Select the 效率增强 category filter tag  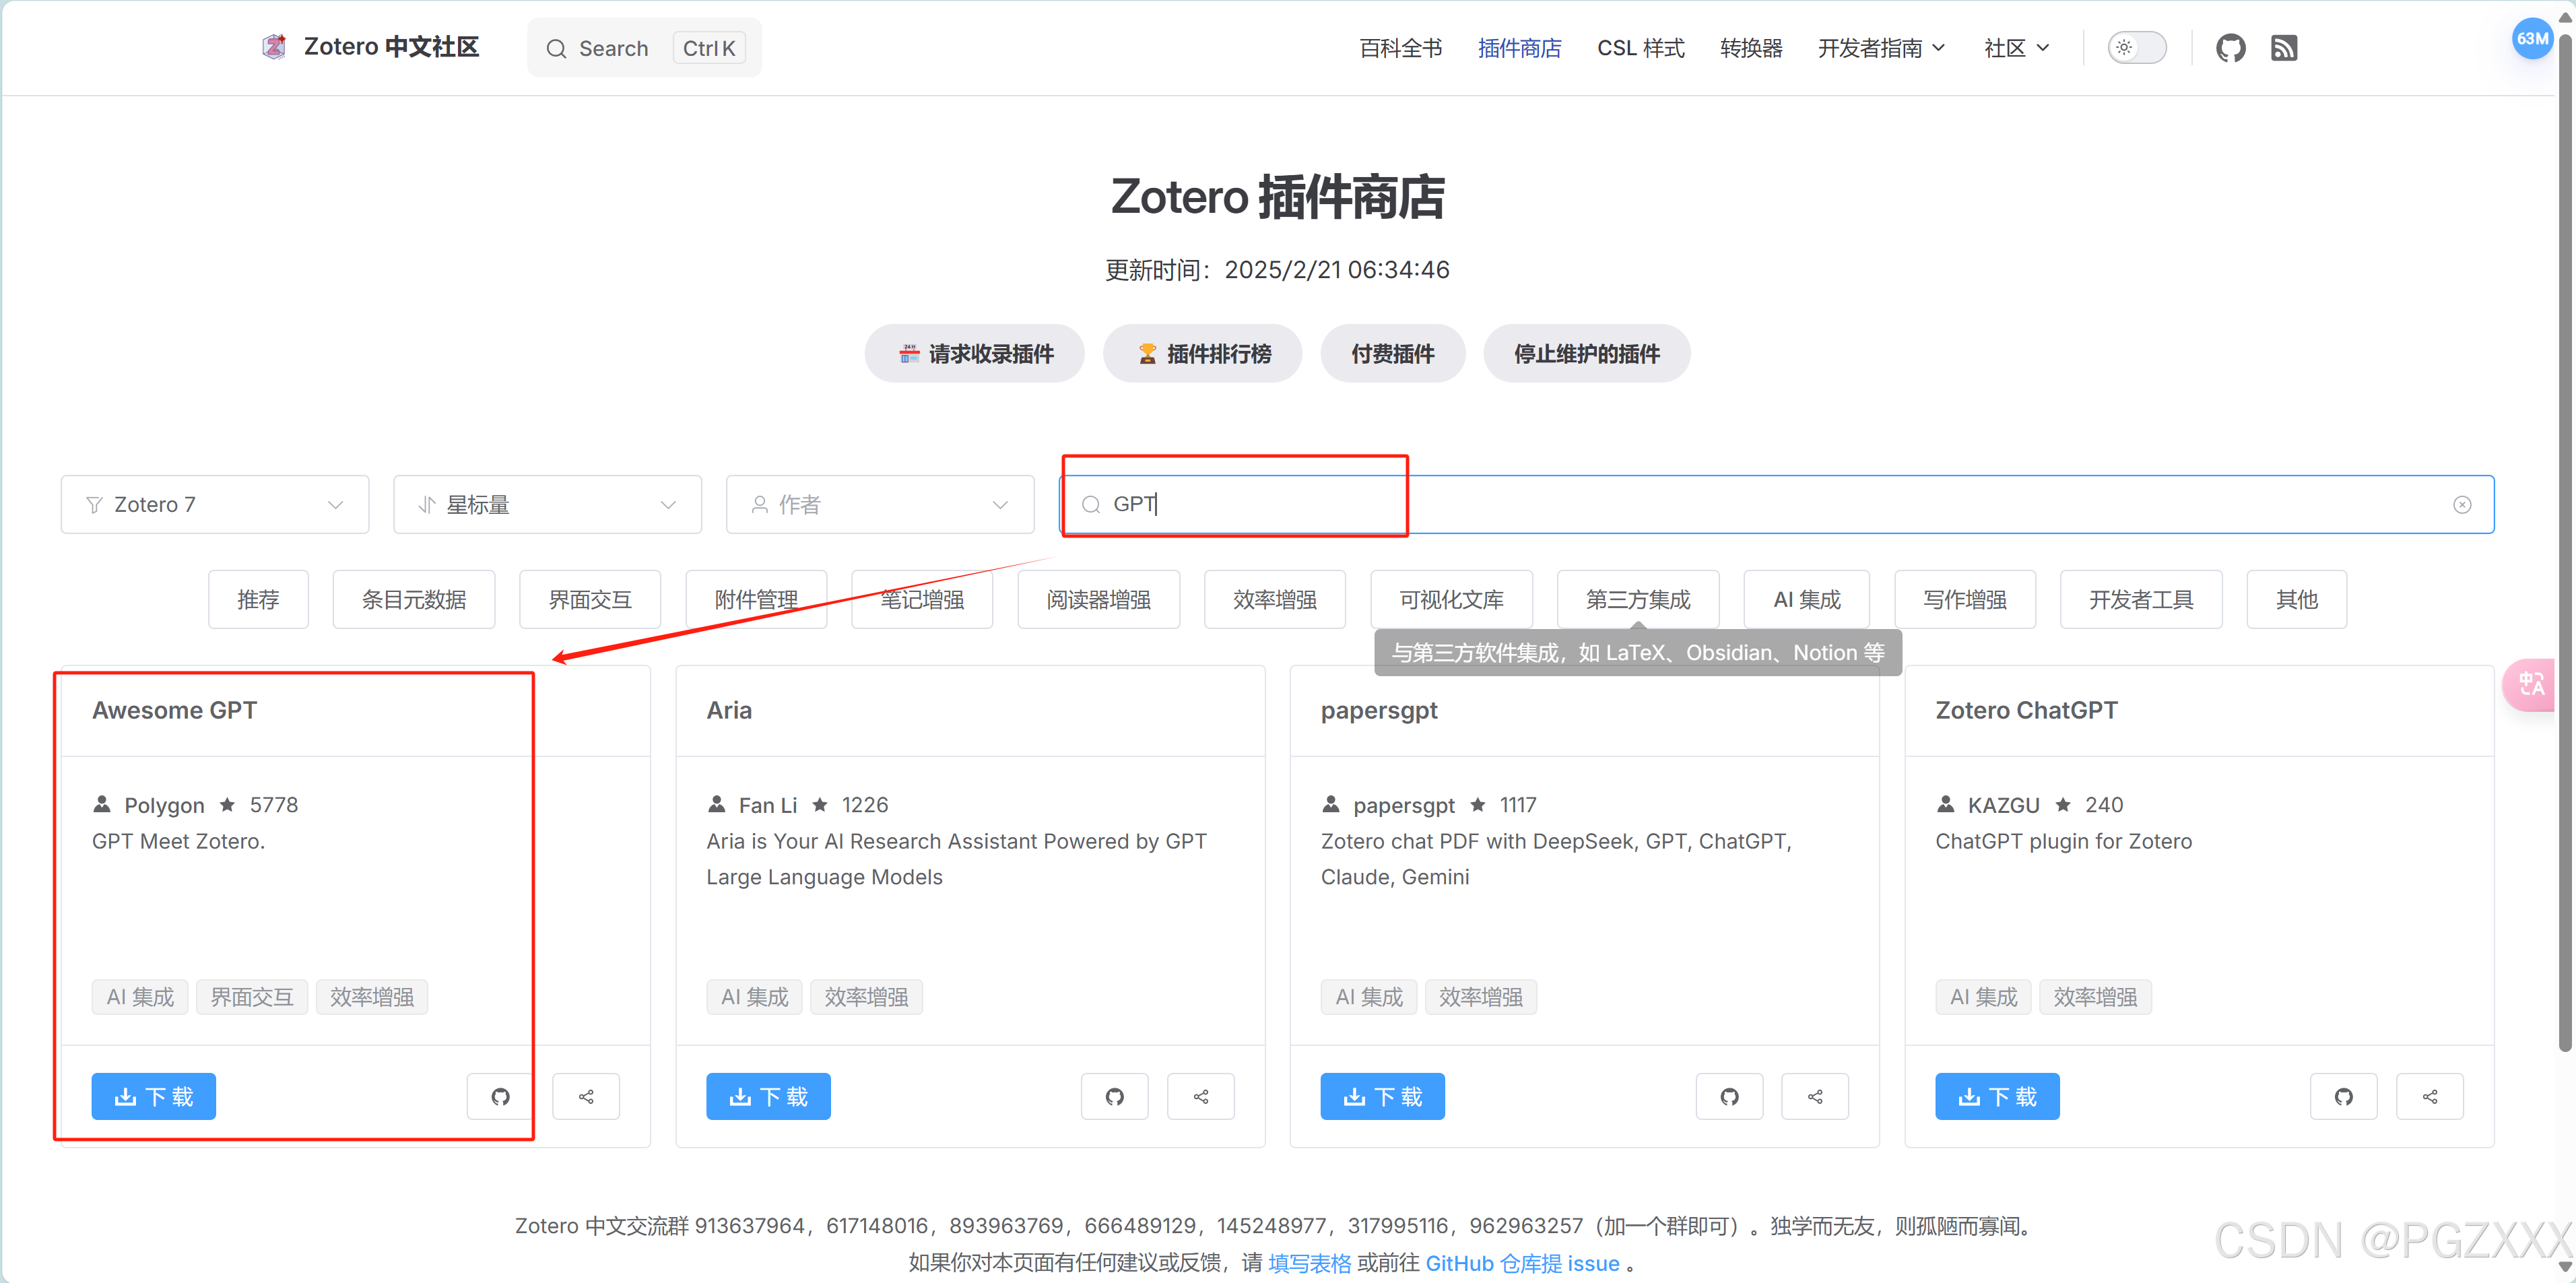tap(1275, 600)
